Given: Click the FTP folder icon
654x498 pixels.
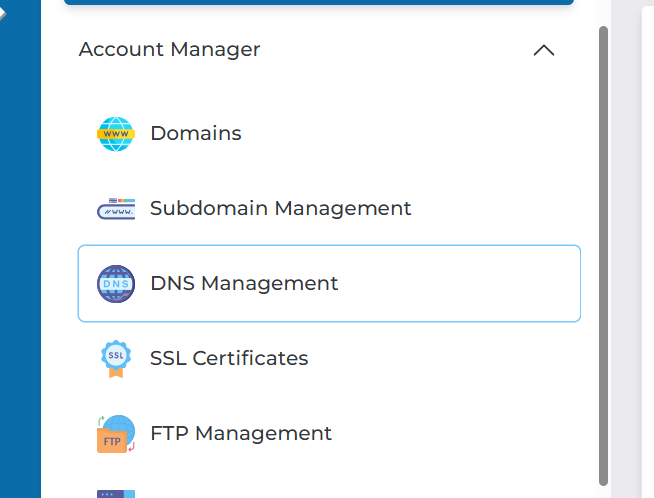Looking at the screenshot, I should pyautogui.click(x=115, y=434).
